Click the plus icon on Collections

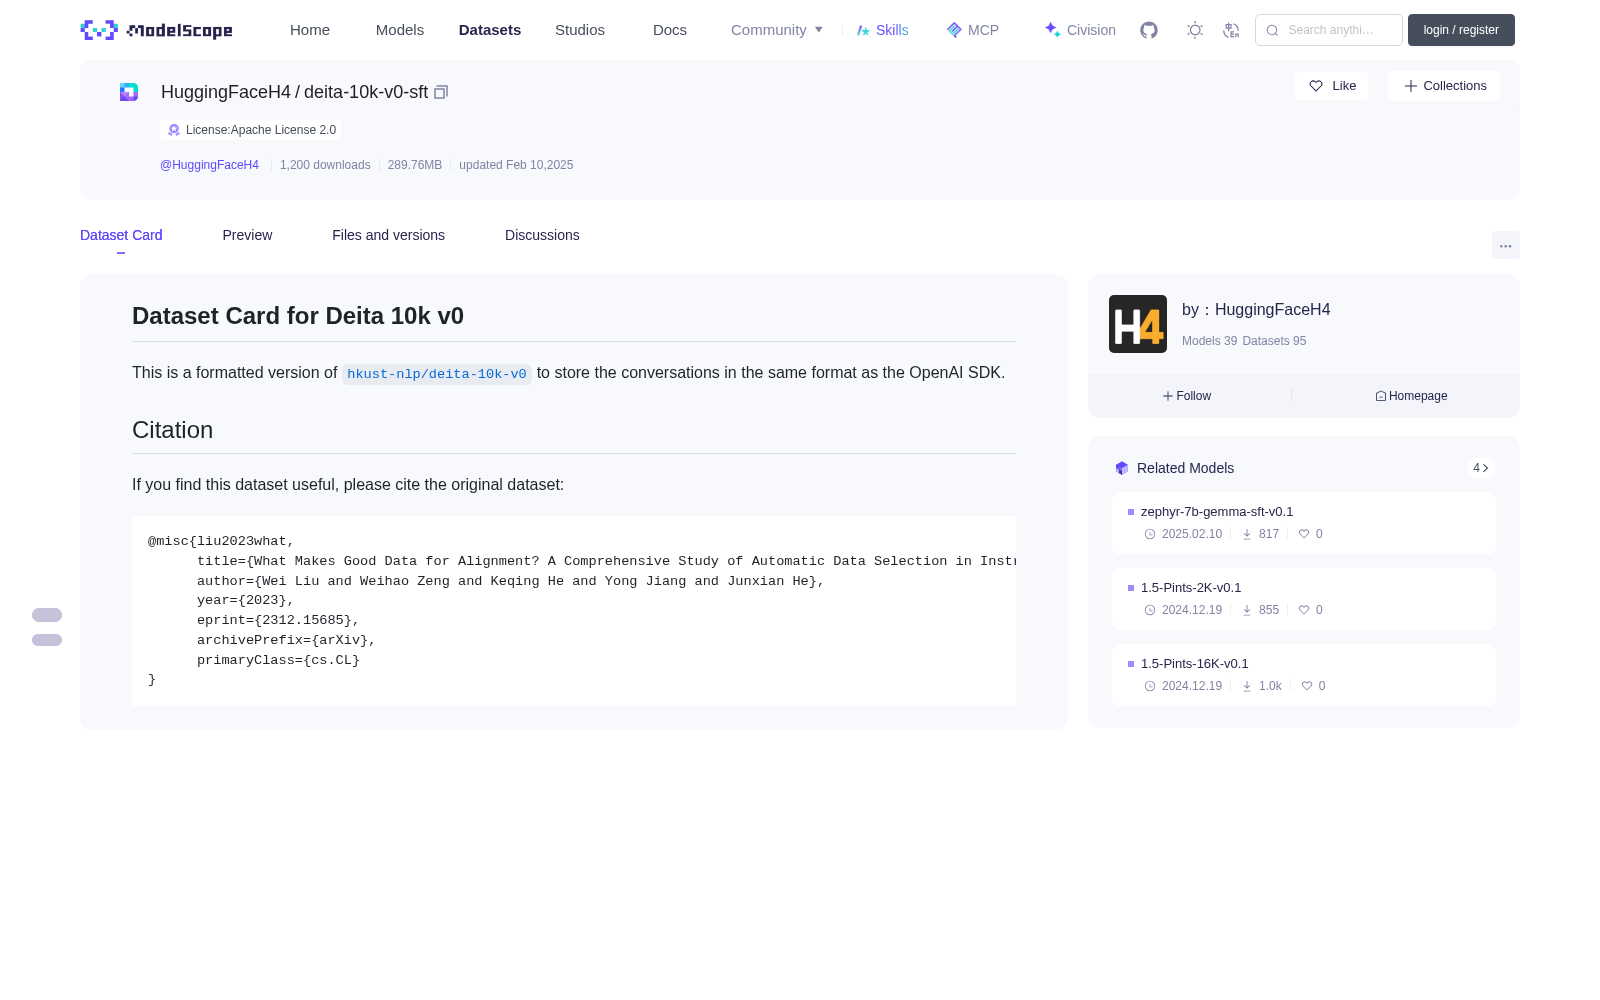(1411, 86)
